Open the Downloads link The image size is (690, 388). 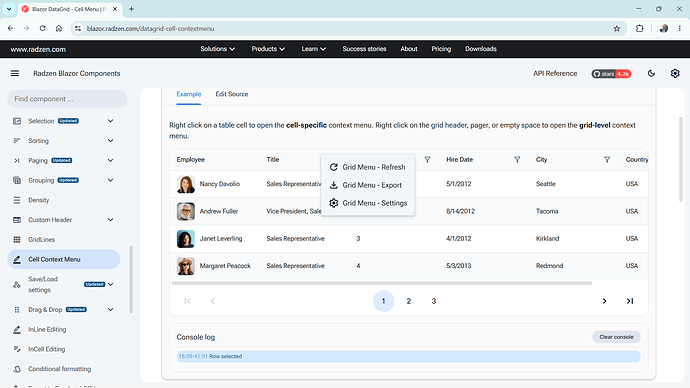pyautogui.click(x=481, y=49)
